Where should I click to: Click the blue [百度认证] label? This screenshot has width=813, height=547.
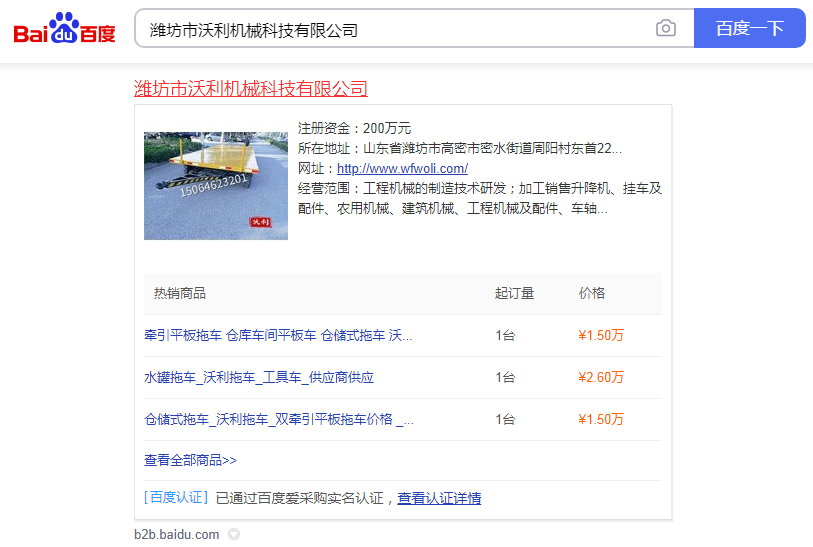click(x=176, y=498)
